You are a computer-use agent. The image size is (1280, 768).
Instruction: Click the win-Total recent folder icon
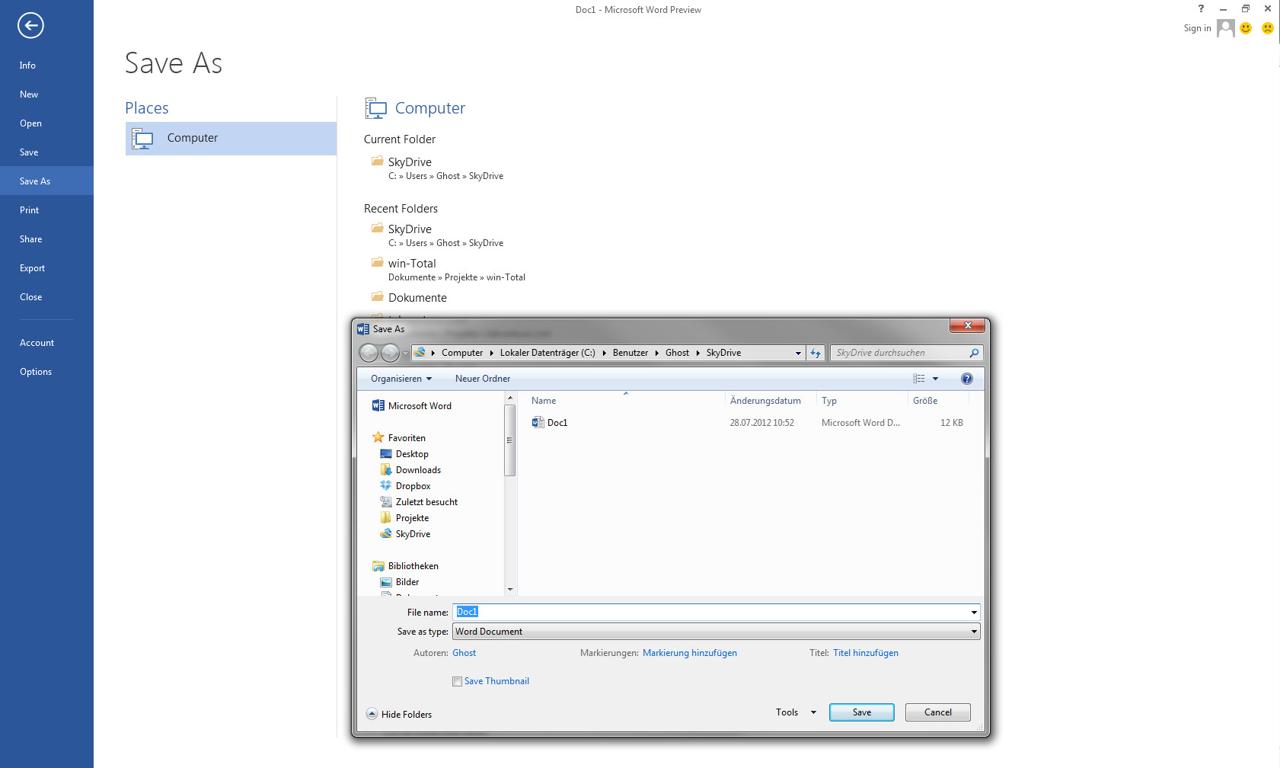click(x=377, y=263)
